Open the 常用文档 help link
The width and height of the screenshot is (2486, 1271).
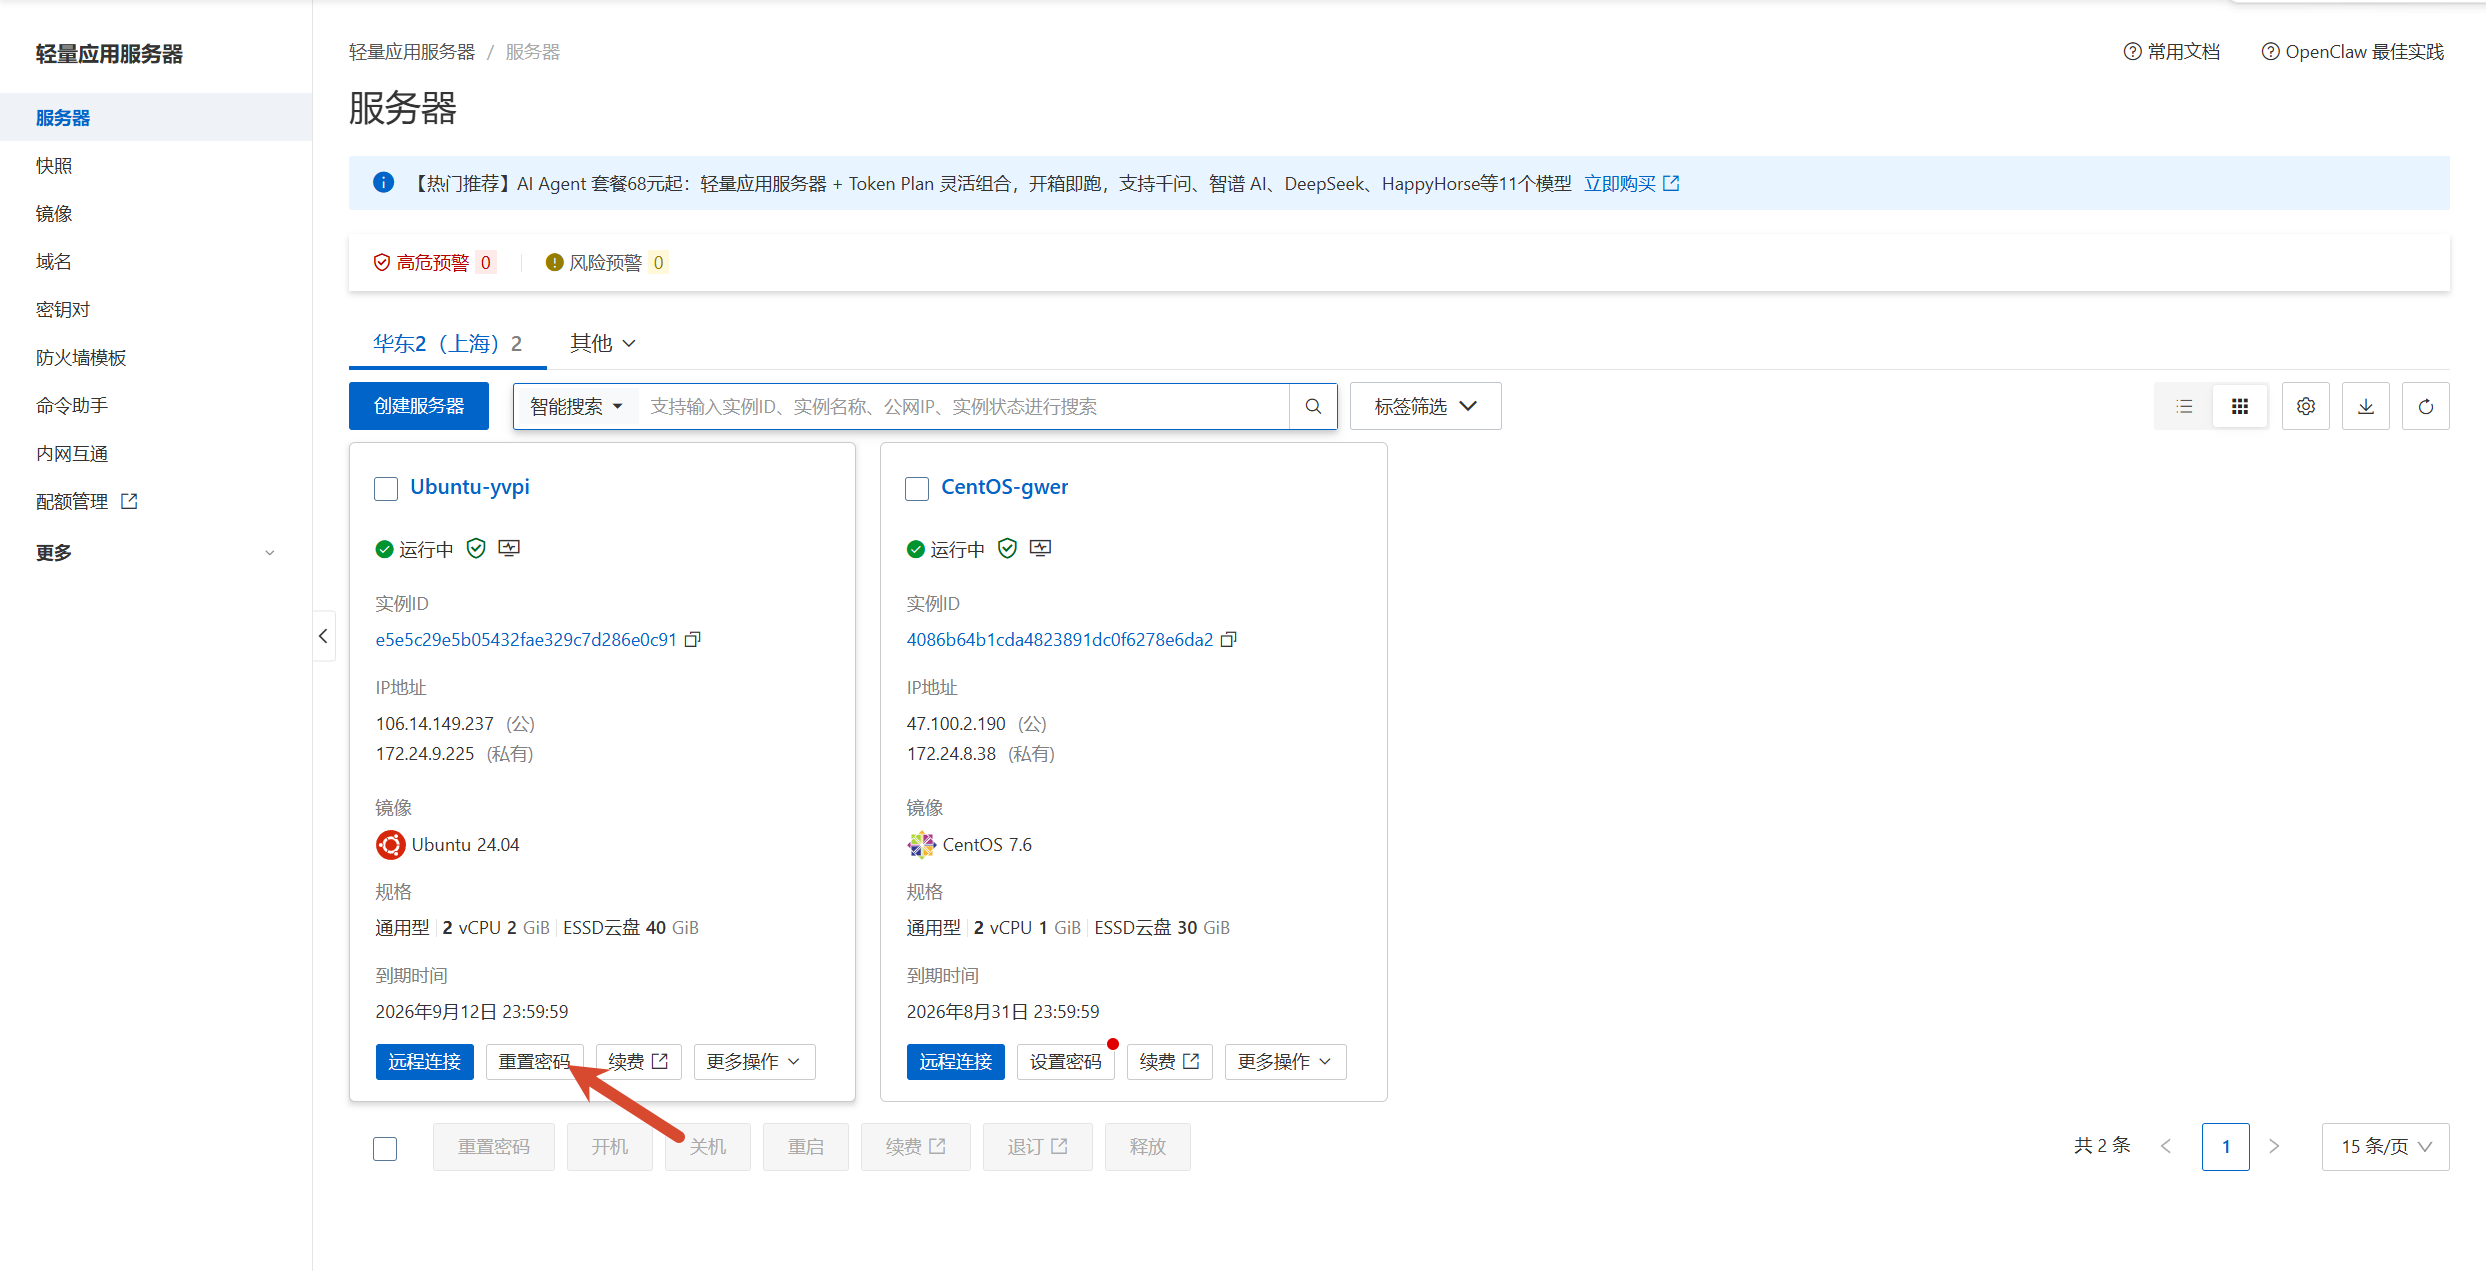click(2172, 51)
